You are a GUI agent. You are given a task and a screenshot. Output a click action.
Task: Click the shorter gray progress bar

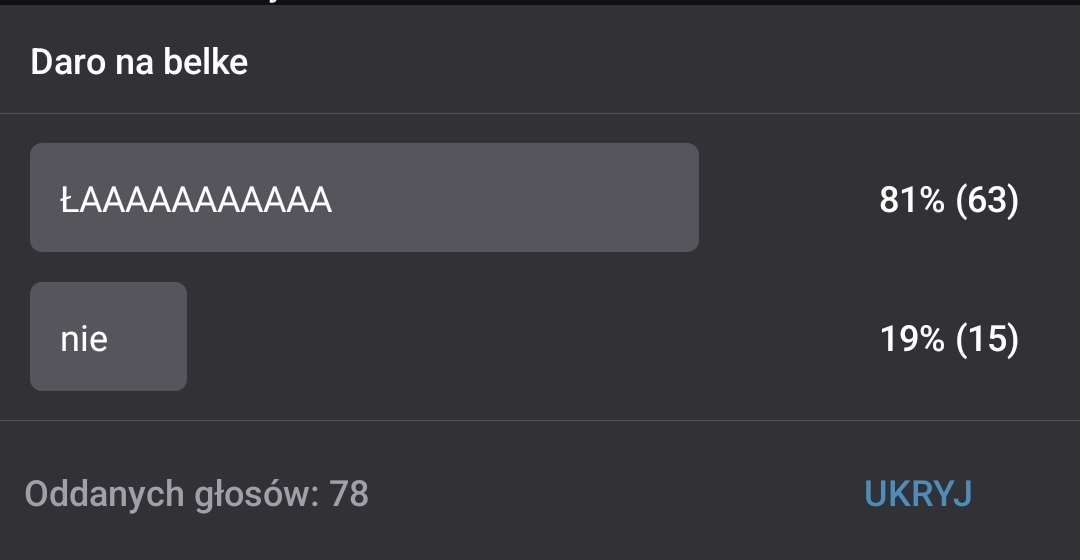108,337
